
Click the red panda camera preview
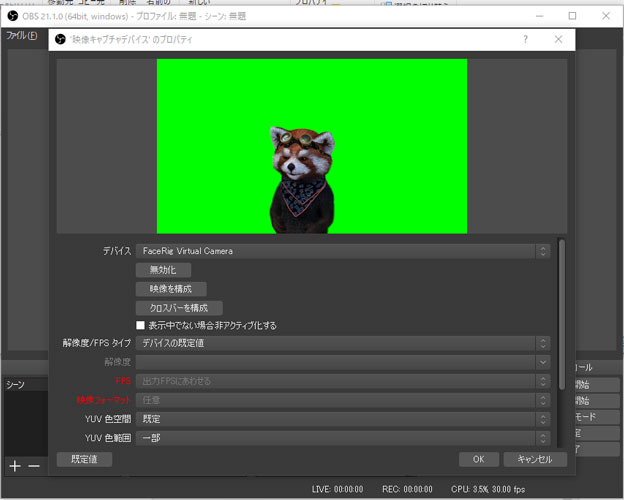(312, 146)
